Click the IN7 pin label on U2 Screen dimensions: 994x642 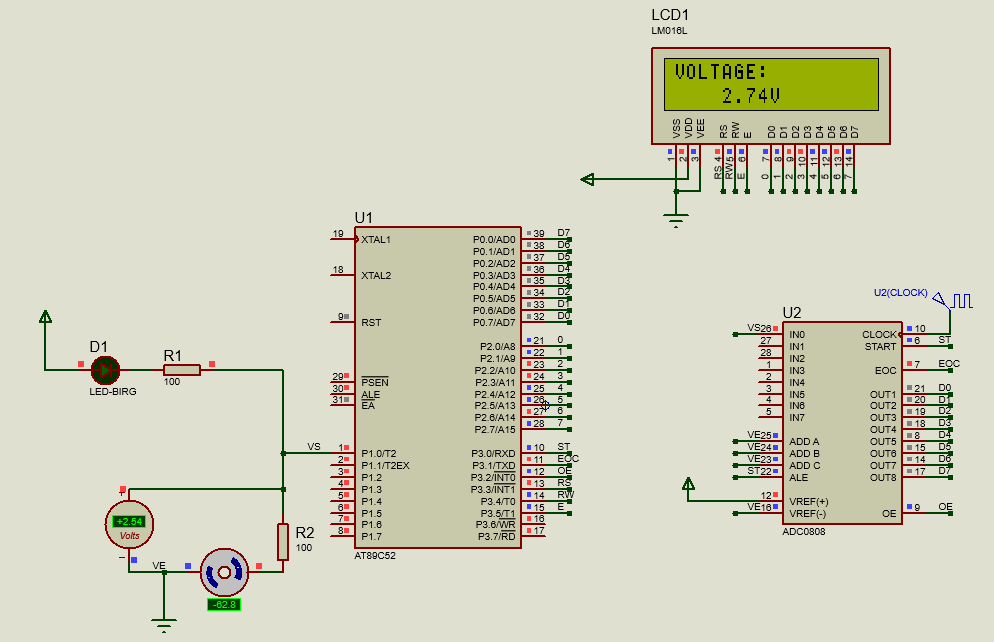[x=797, y=418]
